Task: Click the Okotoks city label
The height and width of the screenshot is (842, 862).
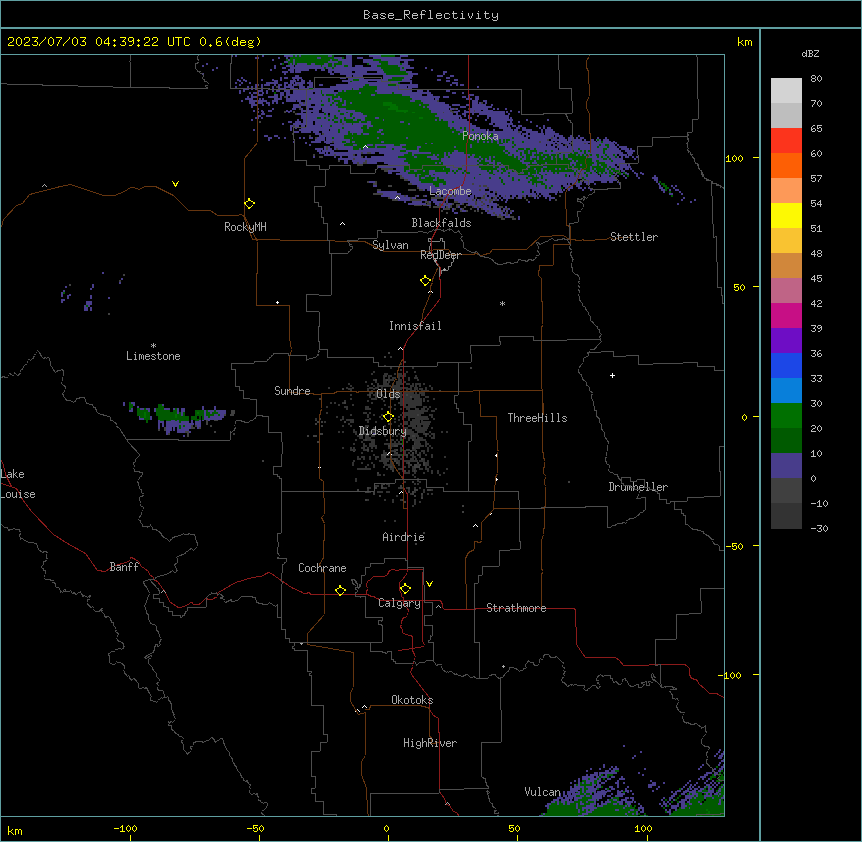Action: [x=412, y=700]
